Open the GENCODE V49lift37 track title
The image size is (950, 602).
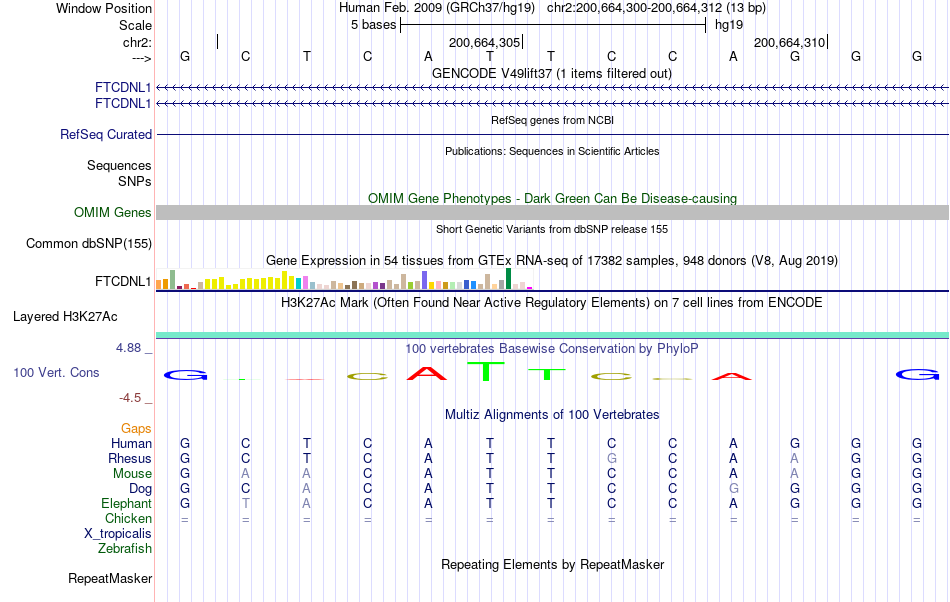coord(551,73)
